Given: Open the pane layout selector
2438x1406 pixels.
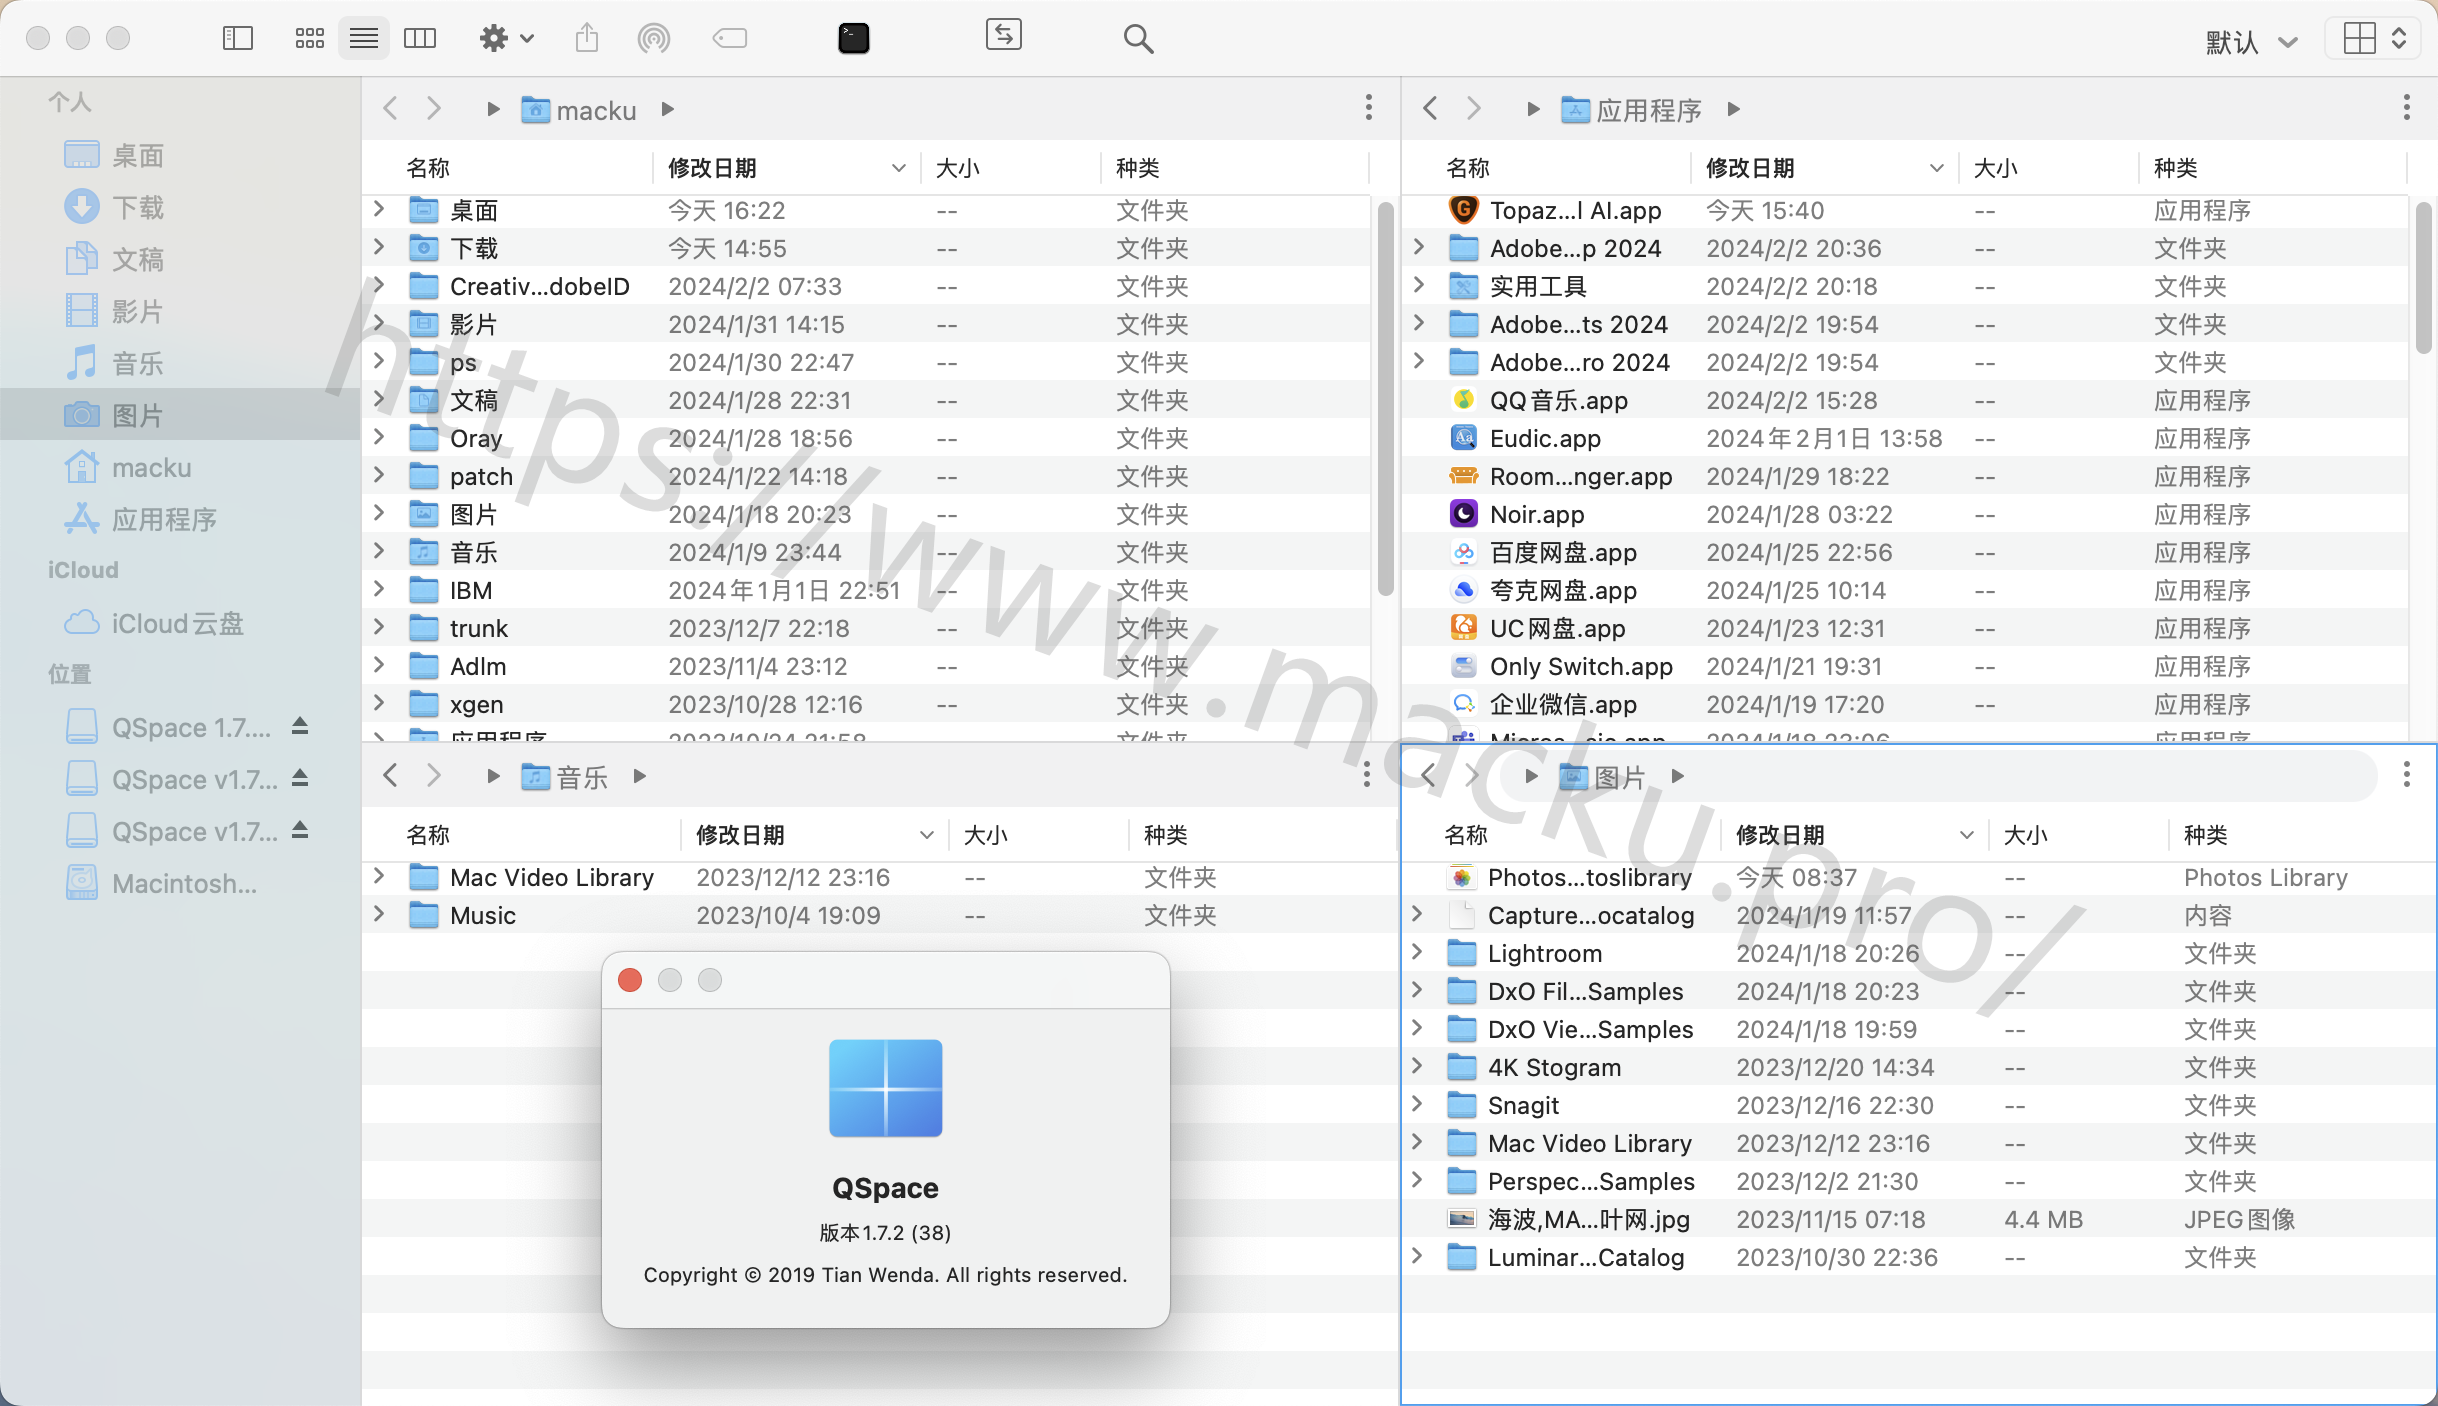Looking at the screenshot, I should [x=2373, y=39].
